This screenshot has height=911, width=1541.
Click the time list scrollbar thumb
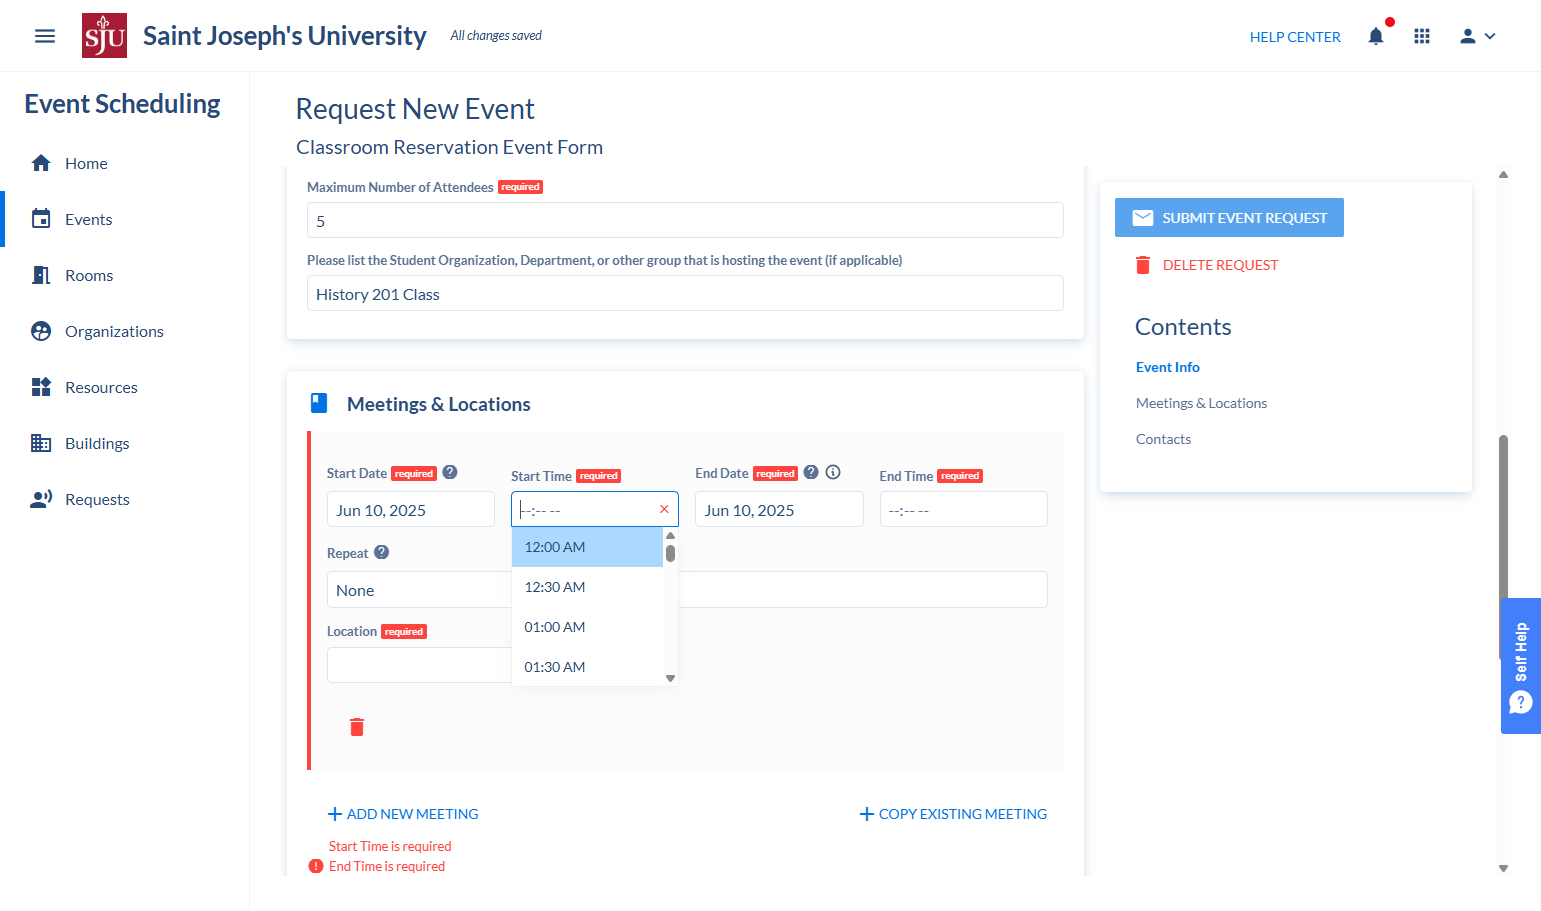(x=670, y=553)
